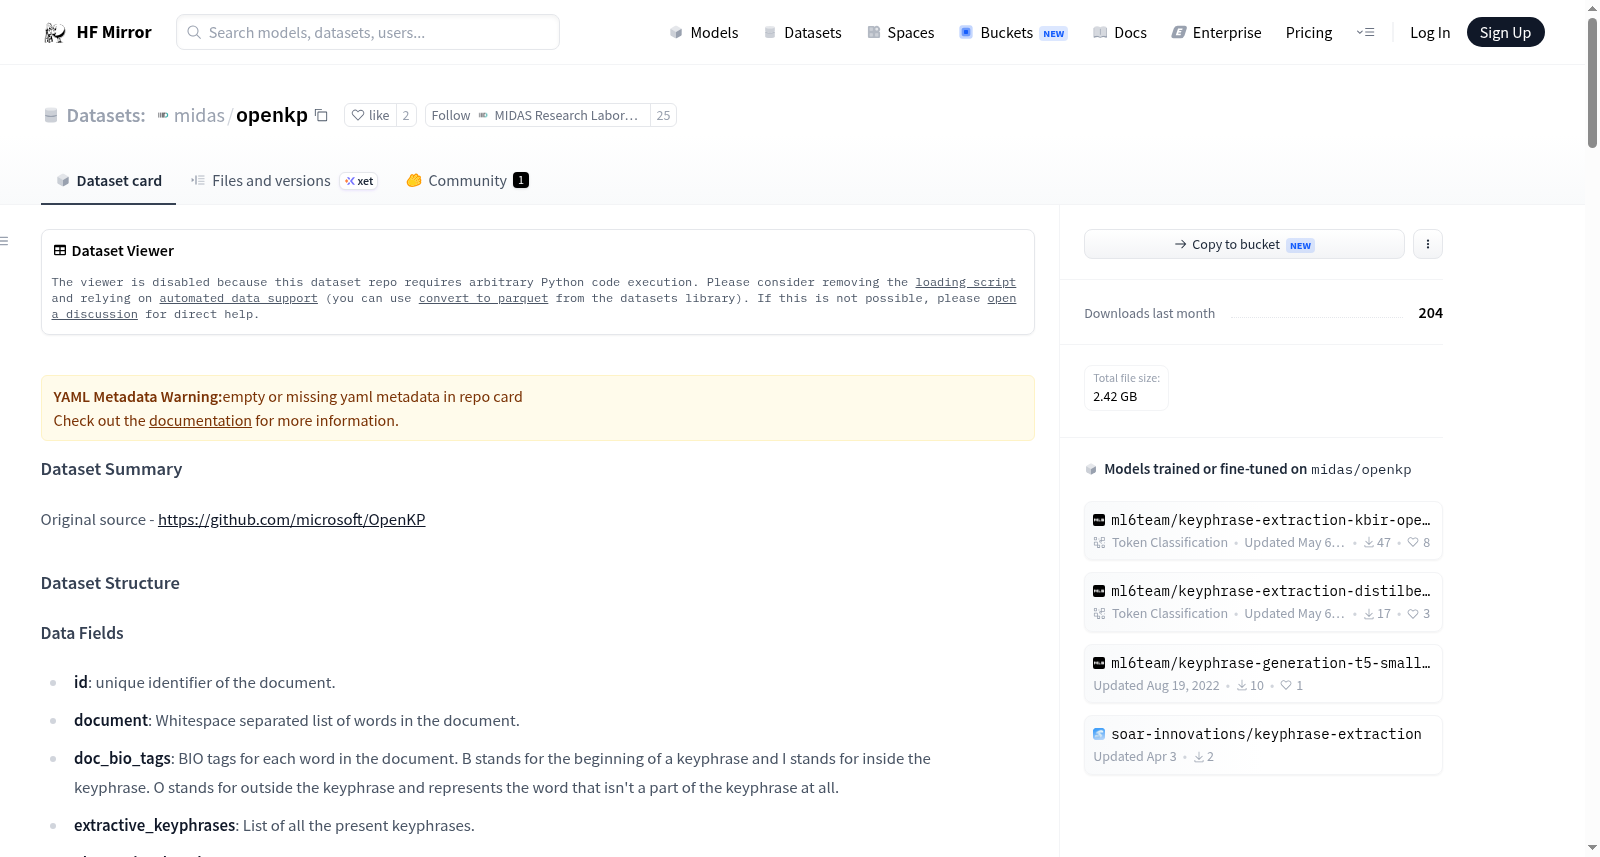Click the Spaces icon in navbar
1600x857 pixels.
click(x=874, y=32)
